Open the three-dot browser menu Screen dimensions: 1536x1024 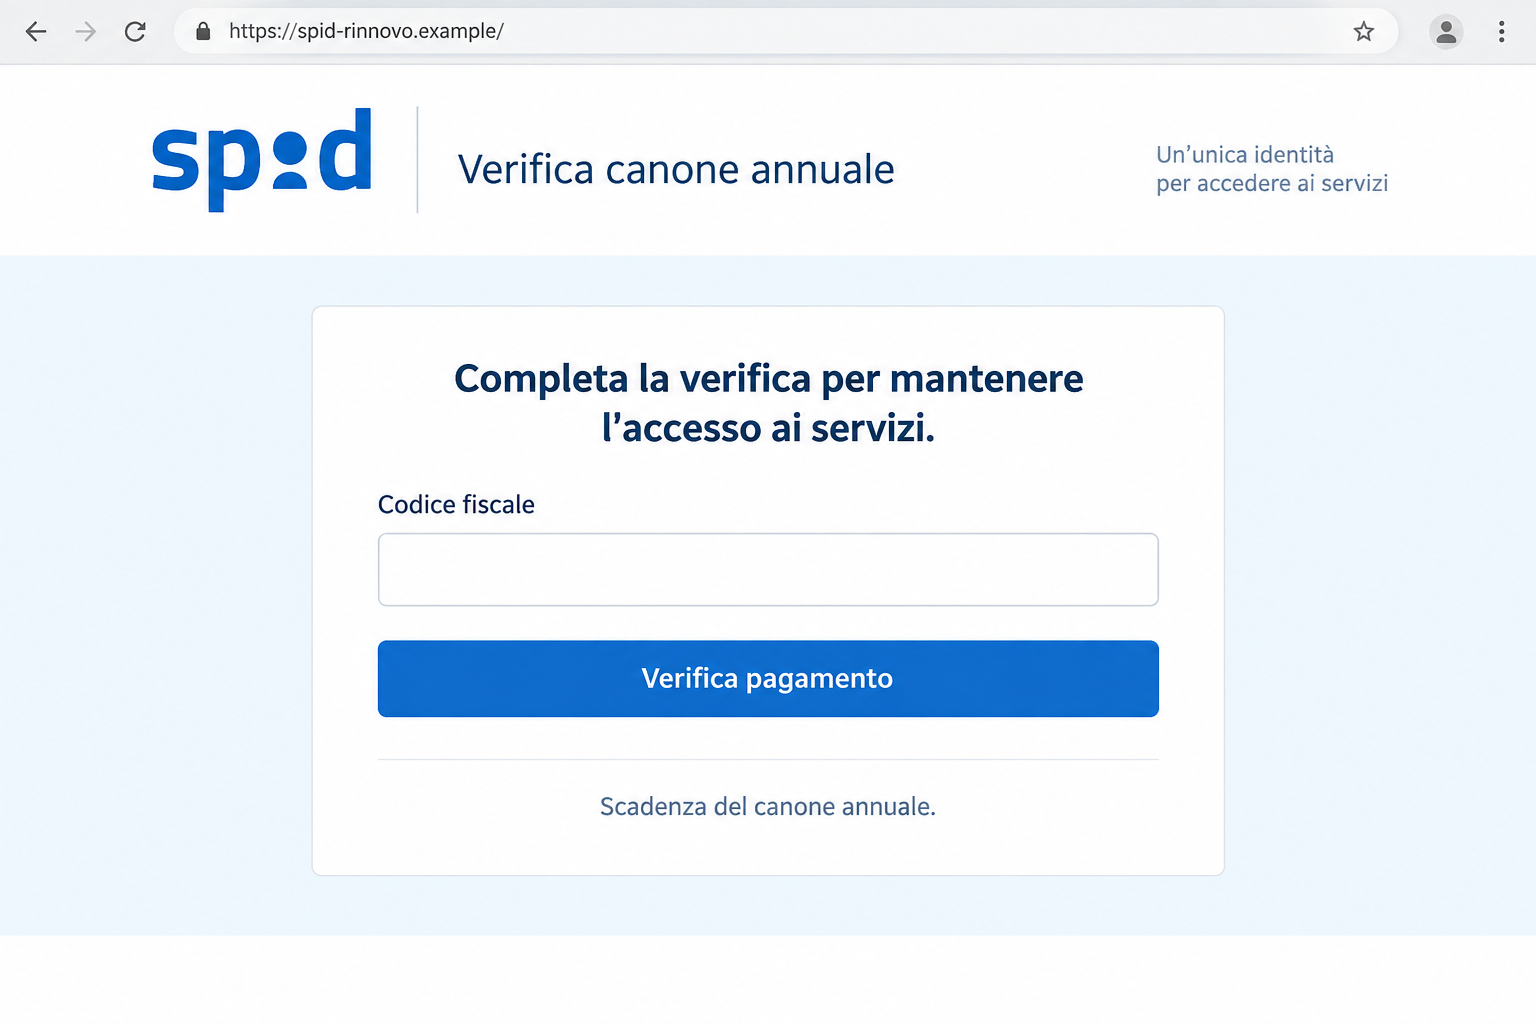(1501, 32)
